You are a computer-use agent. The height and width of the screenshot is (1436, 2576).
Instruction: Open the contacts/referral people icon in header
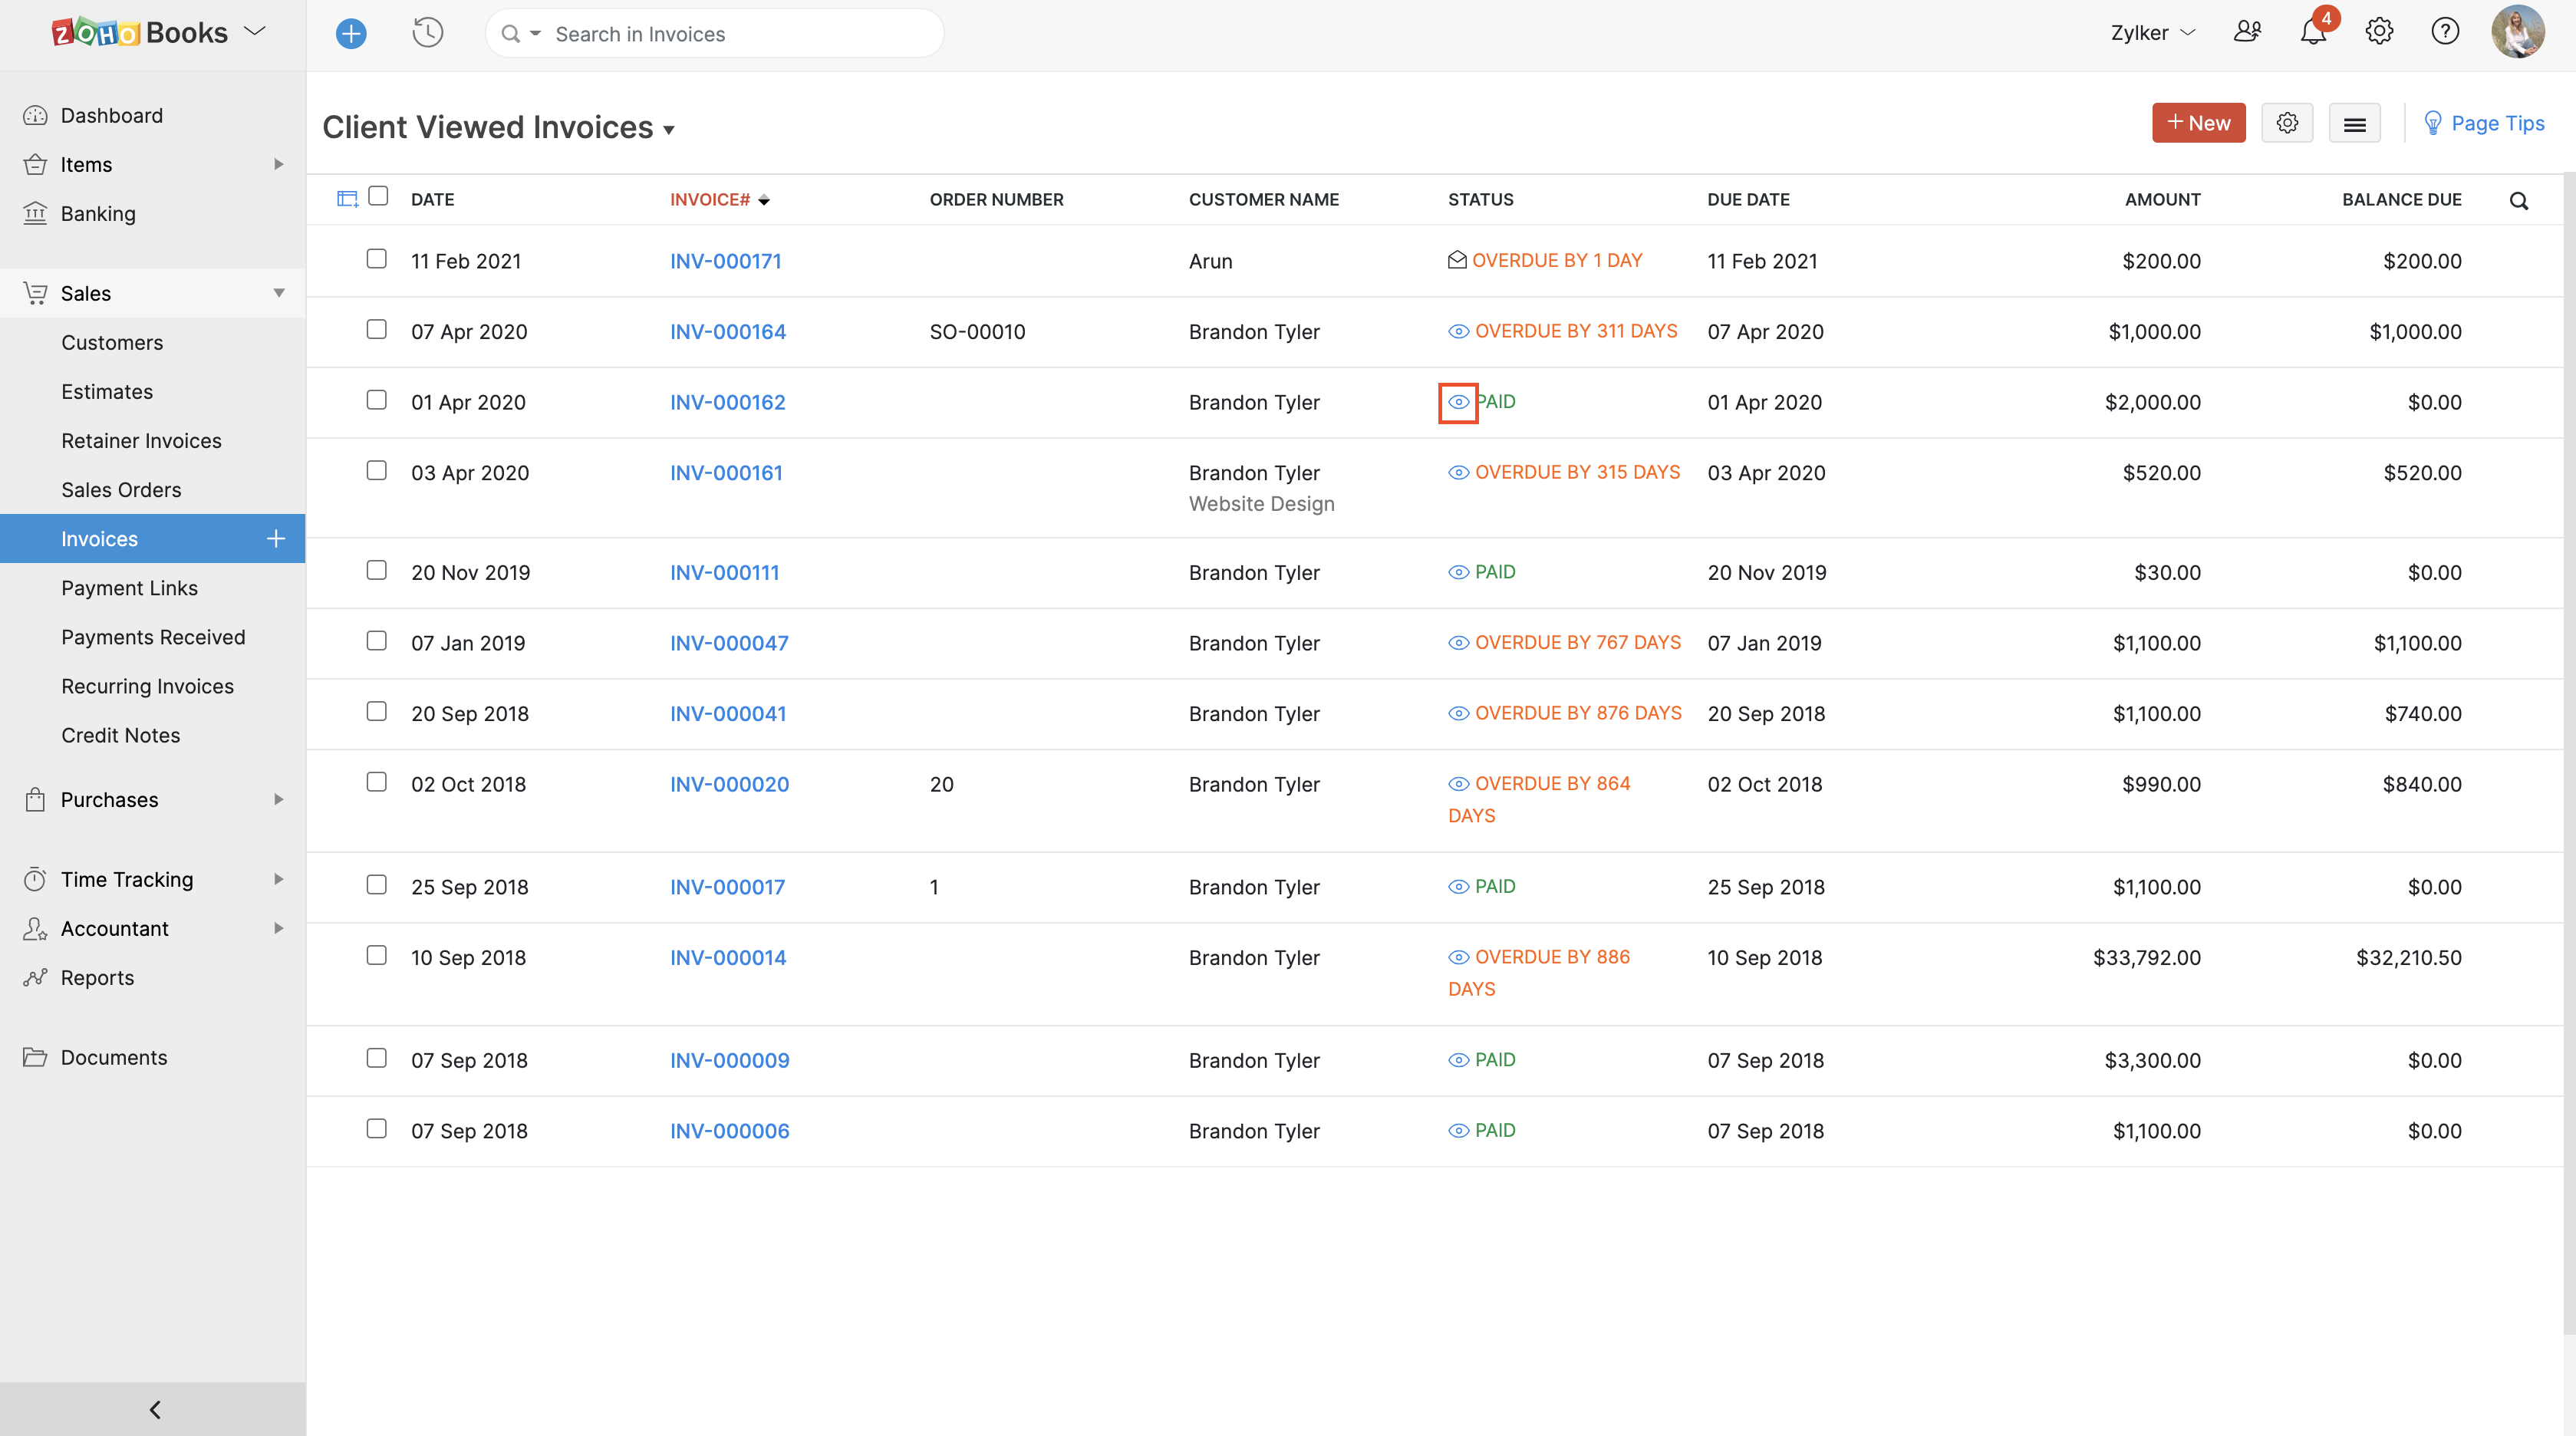[x=2247, y=32]
